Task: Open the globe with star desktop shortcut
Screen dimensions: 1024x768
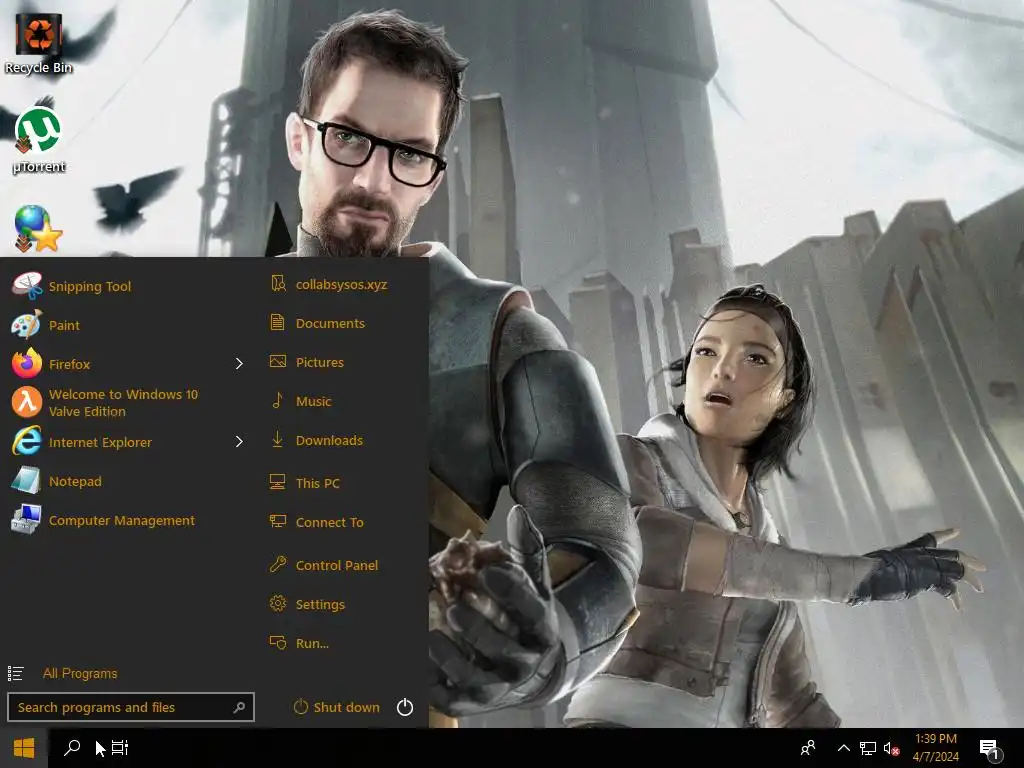Action: (x=39, y=229)
